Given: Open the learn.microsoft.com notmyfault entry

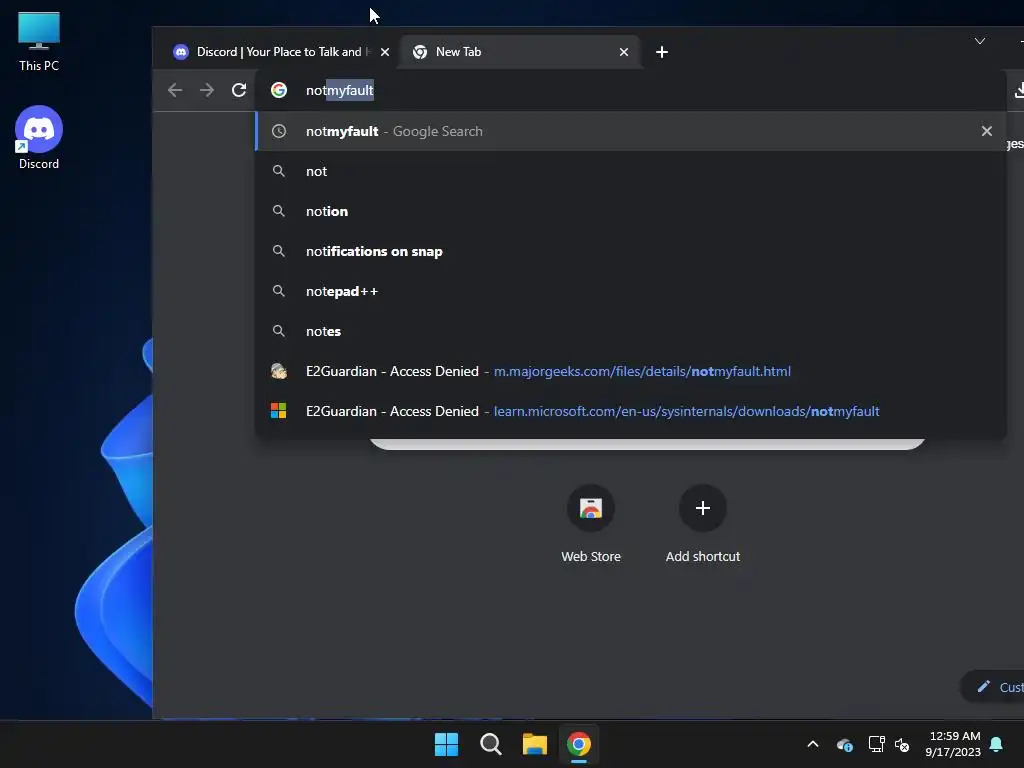Looking at the screenshot, I should (x=631, y=411).
